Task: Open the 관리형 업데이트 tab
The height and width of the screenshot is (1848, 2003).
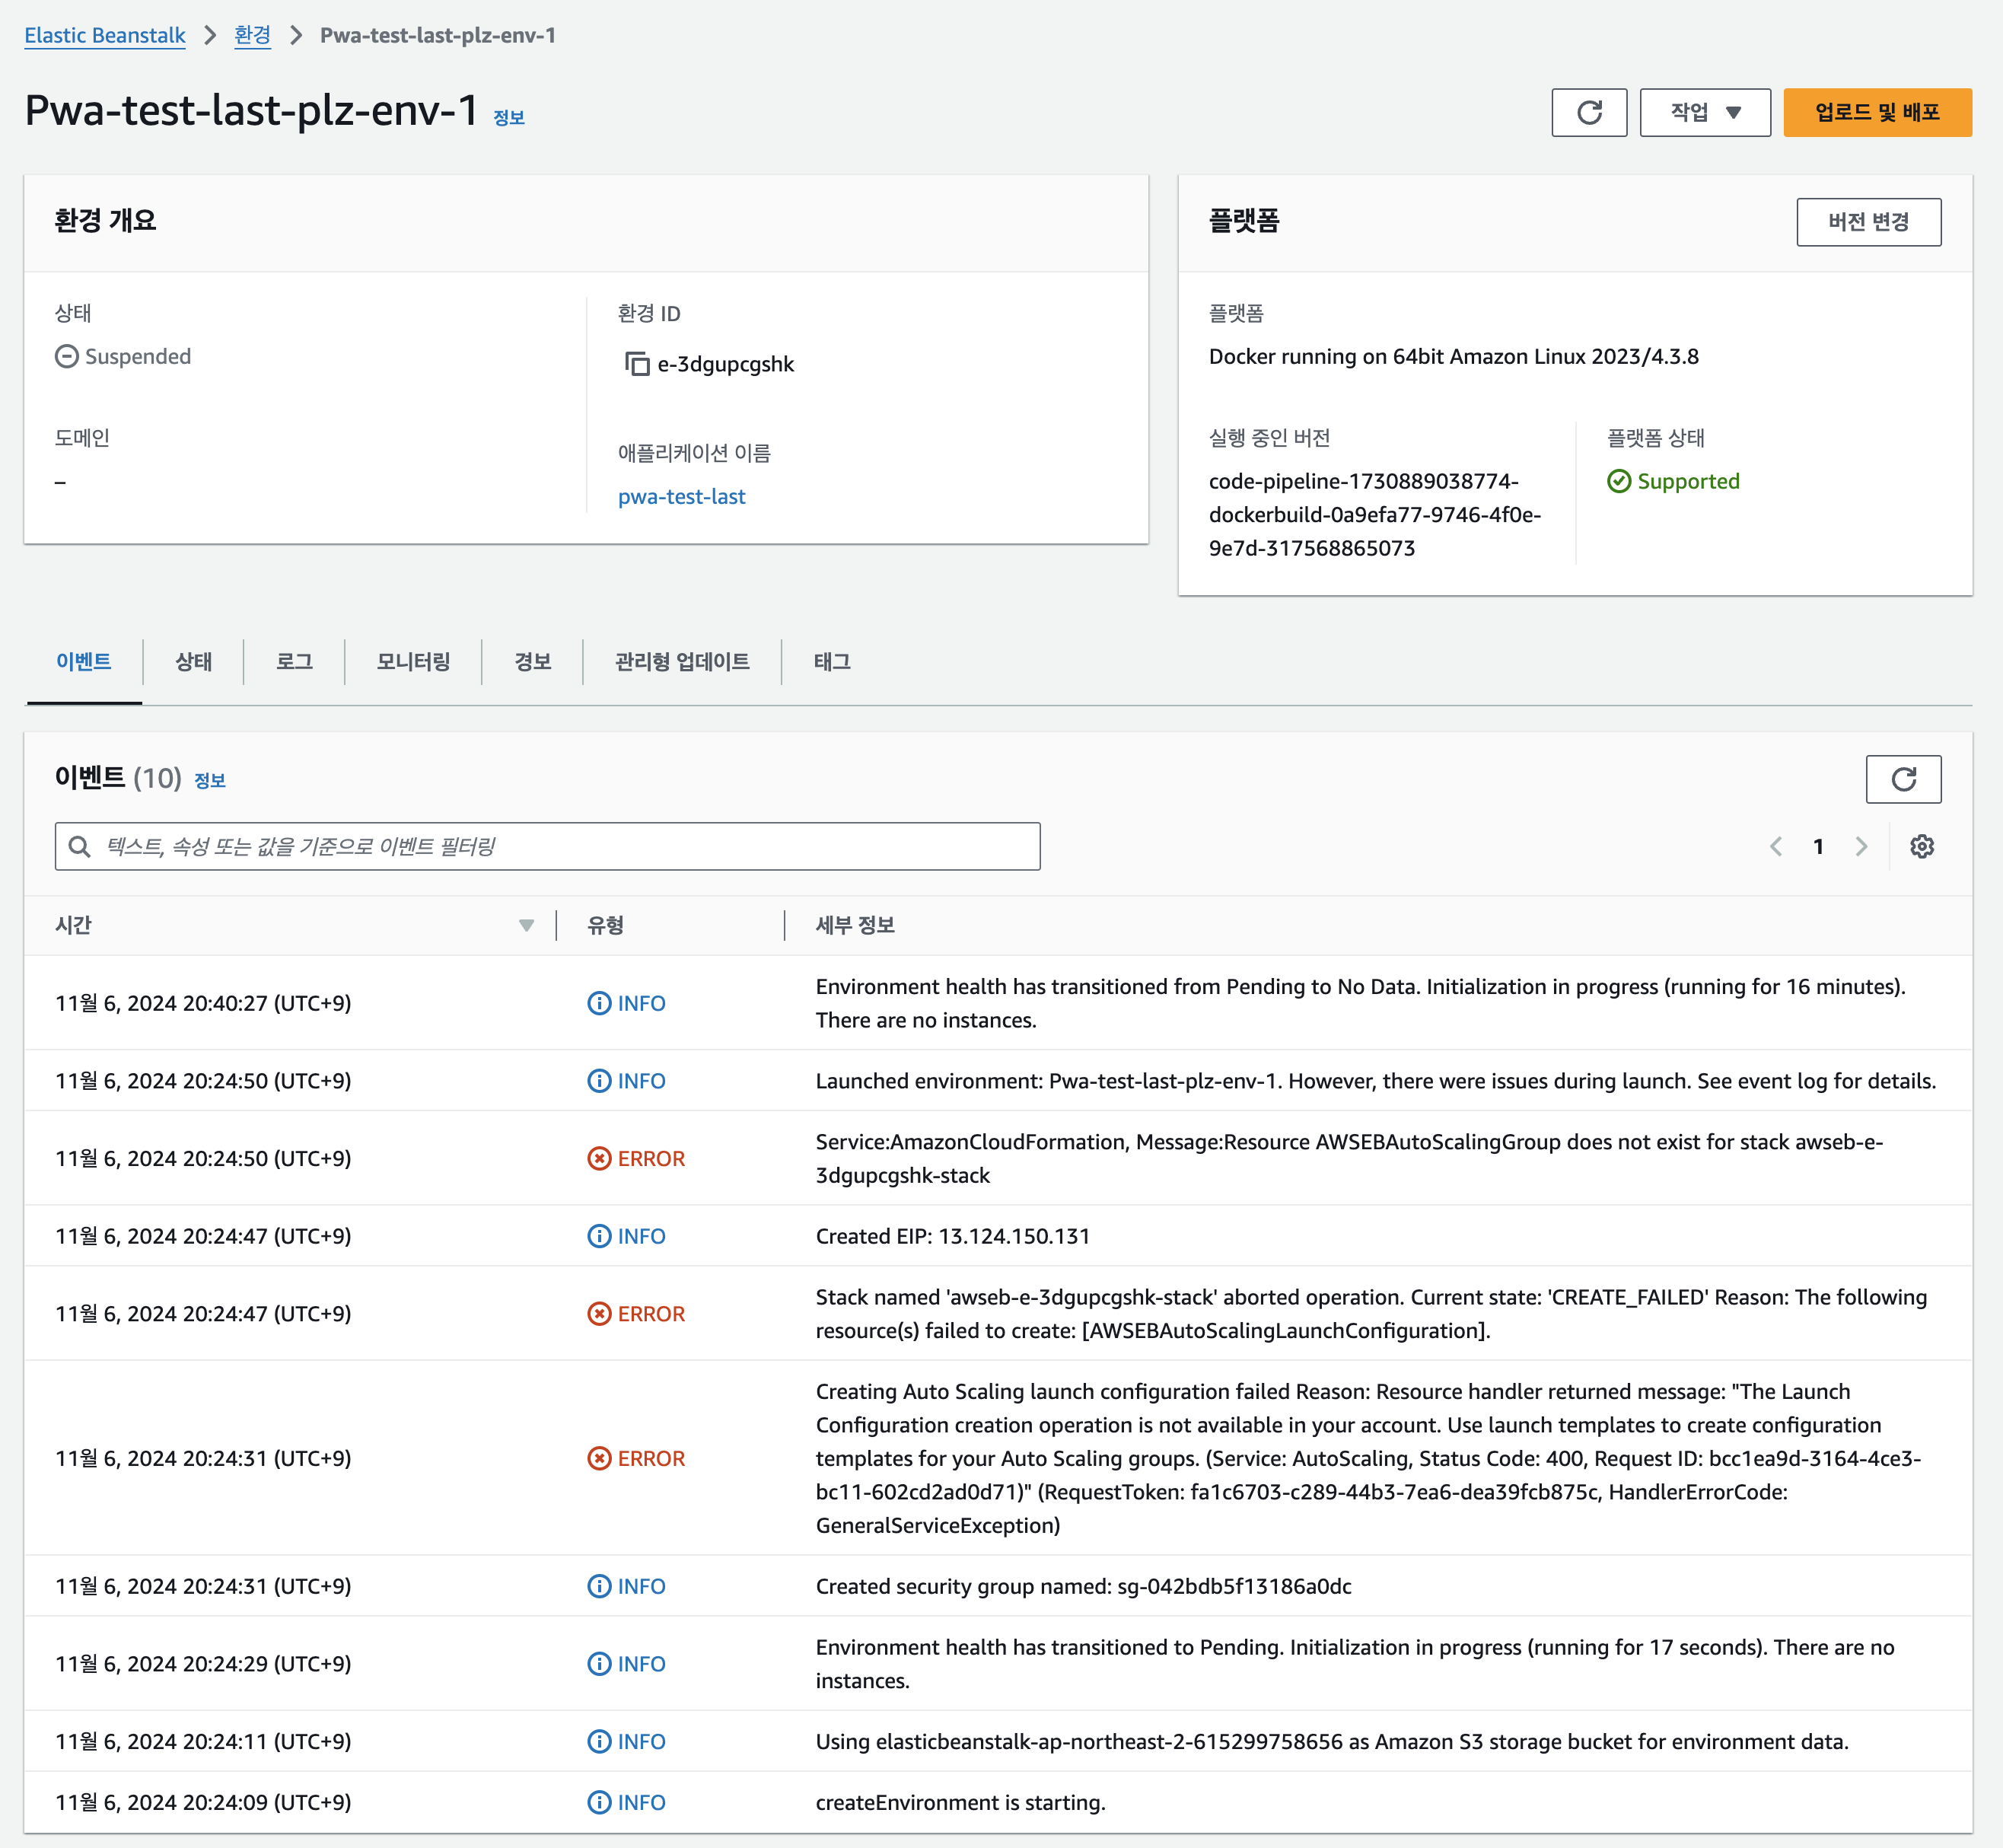Action: coord(682,661)
